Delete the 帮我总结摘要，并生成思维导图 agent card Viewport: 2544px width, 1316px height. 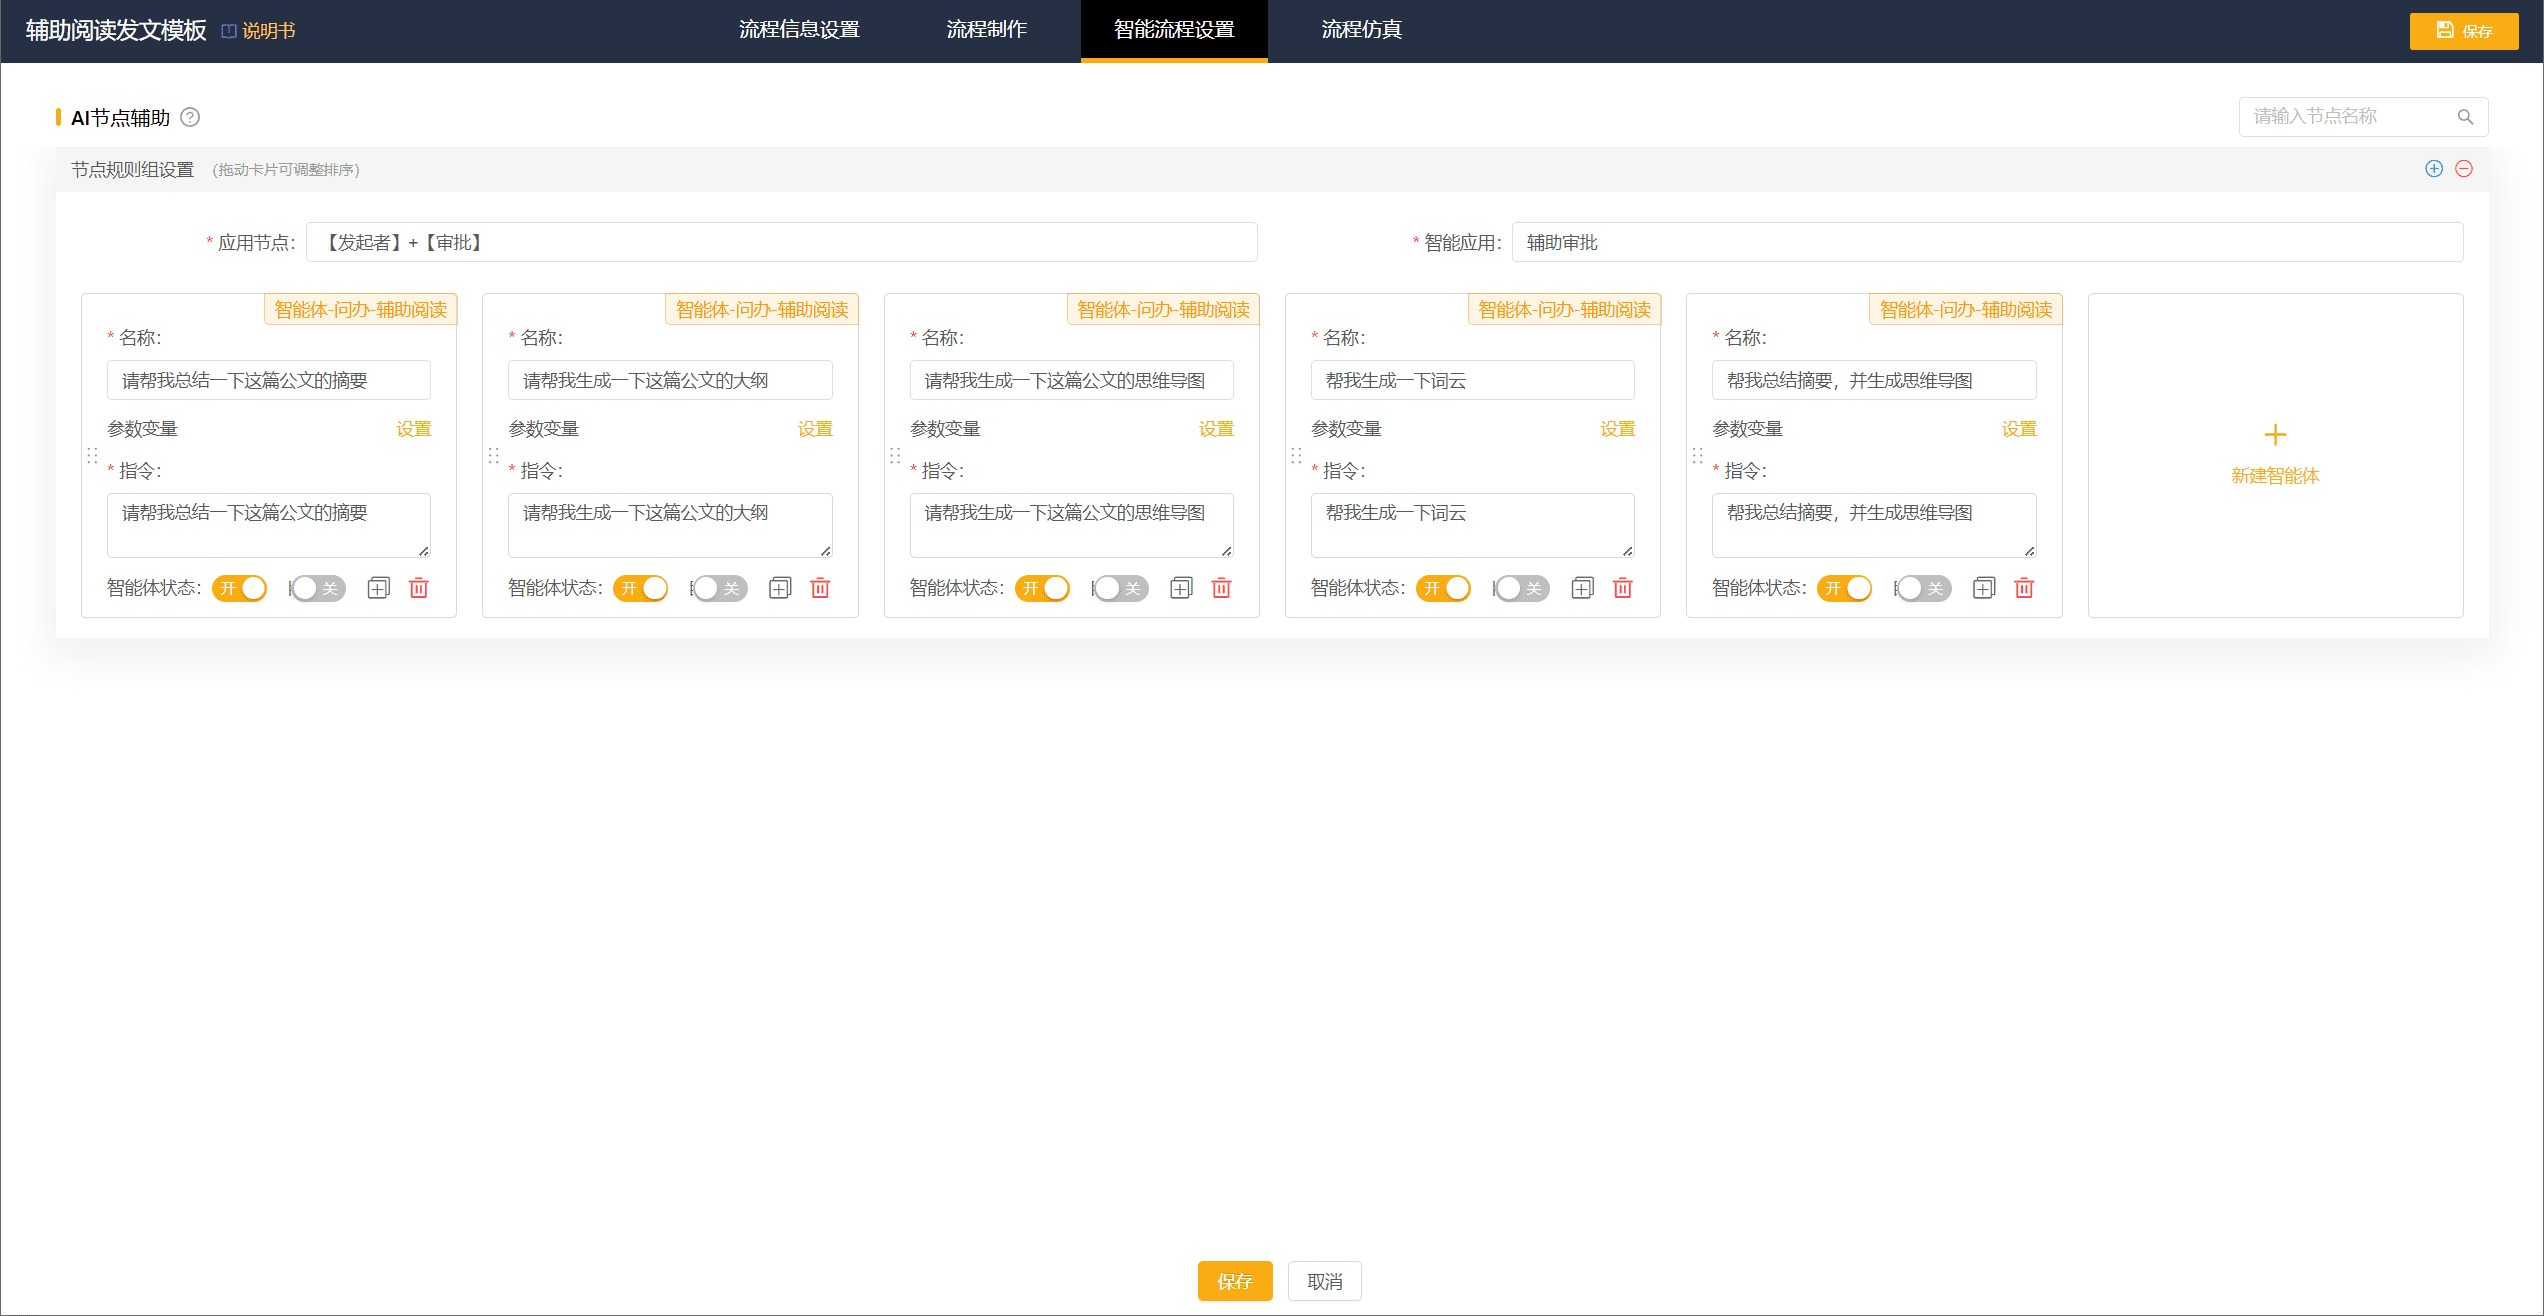(x=2024, y=588)
